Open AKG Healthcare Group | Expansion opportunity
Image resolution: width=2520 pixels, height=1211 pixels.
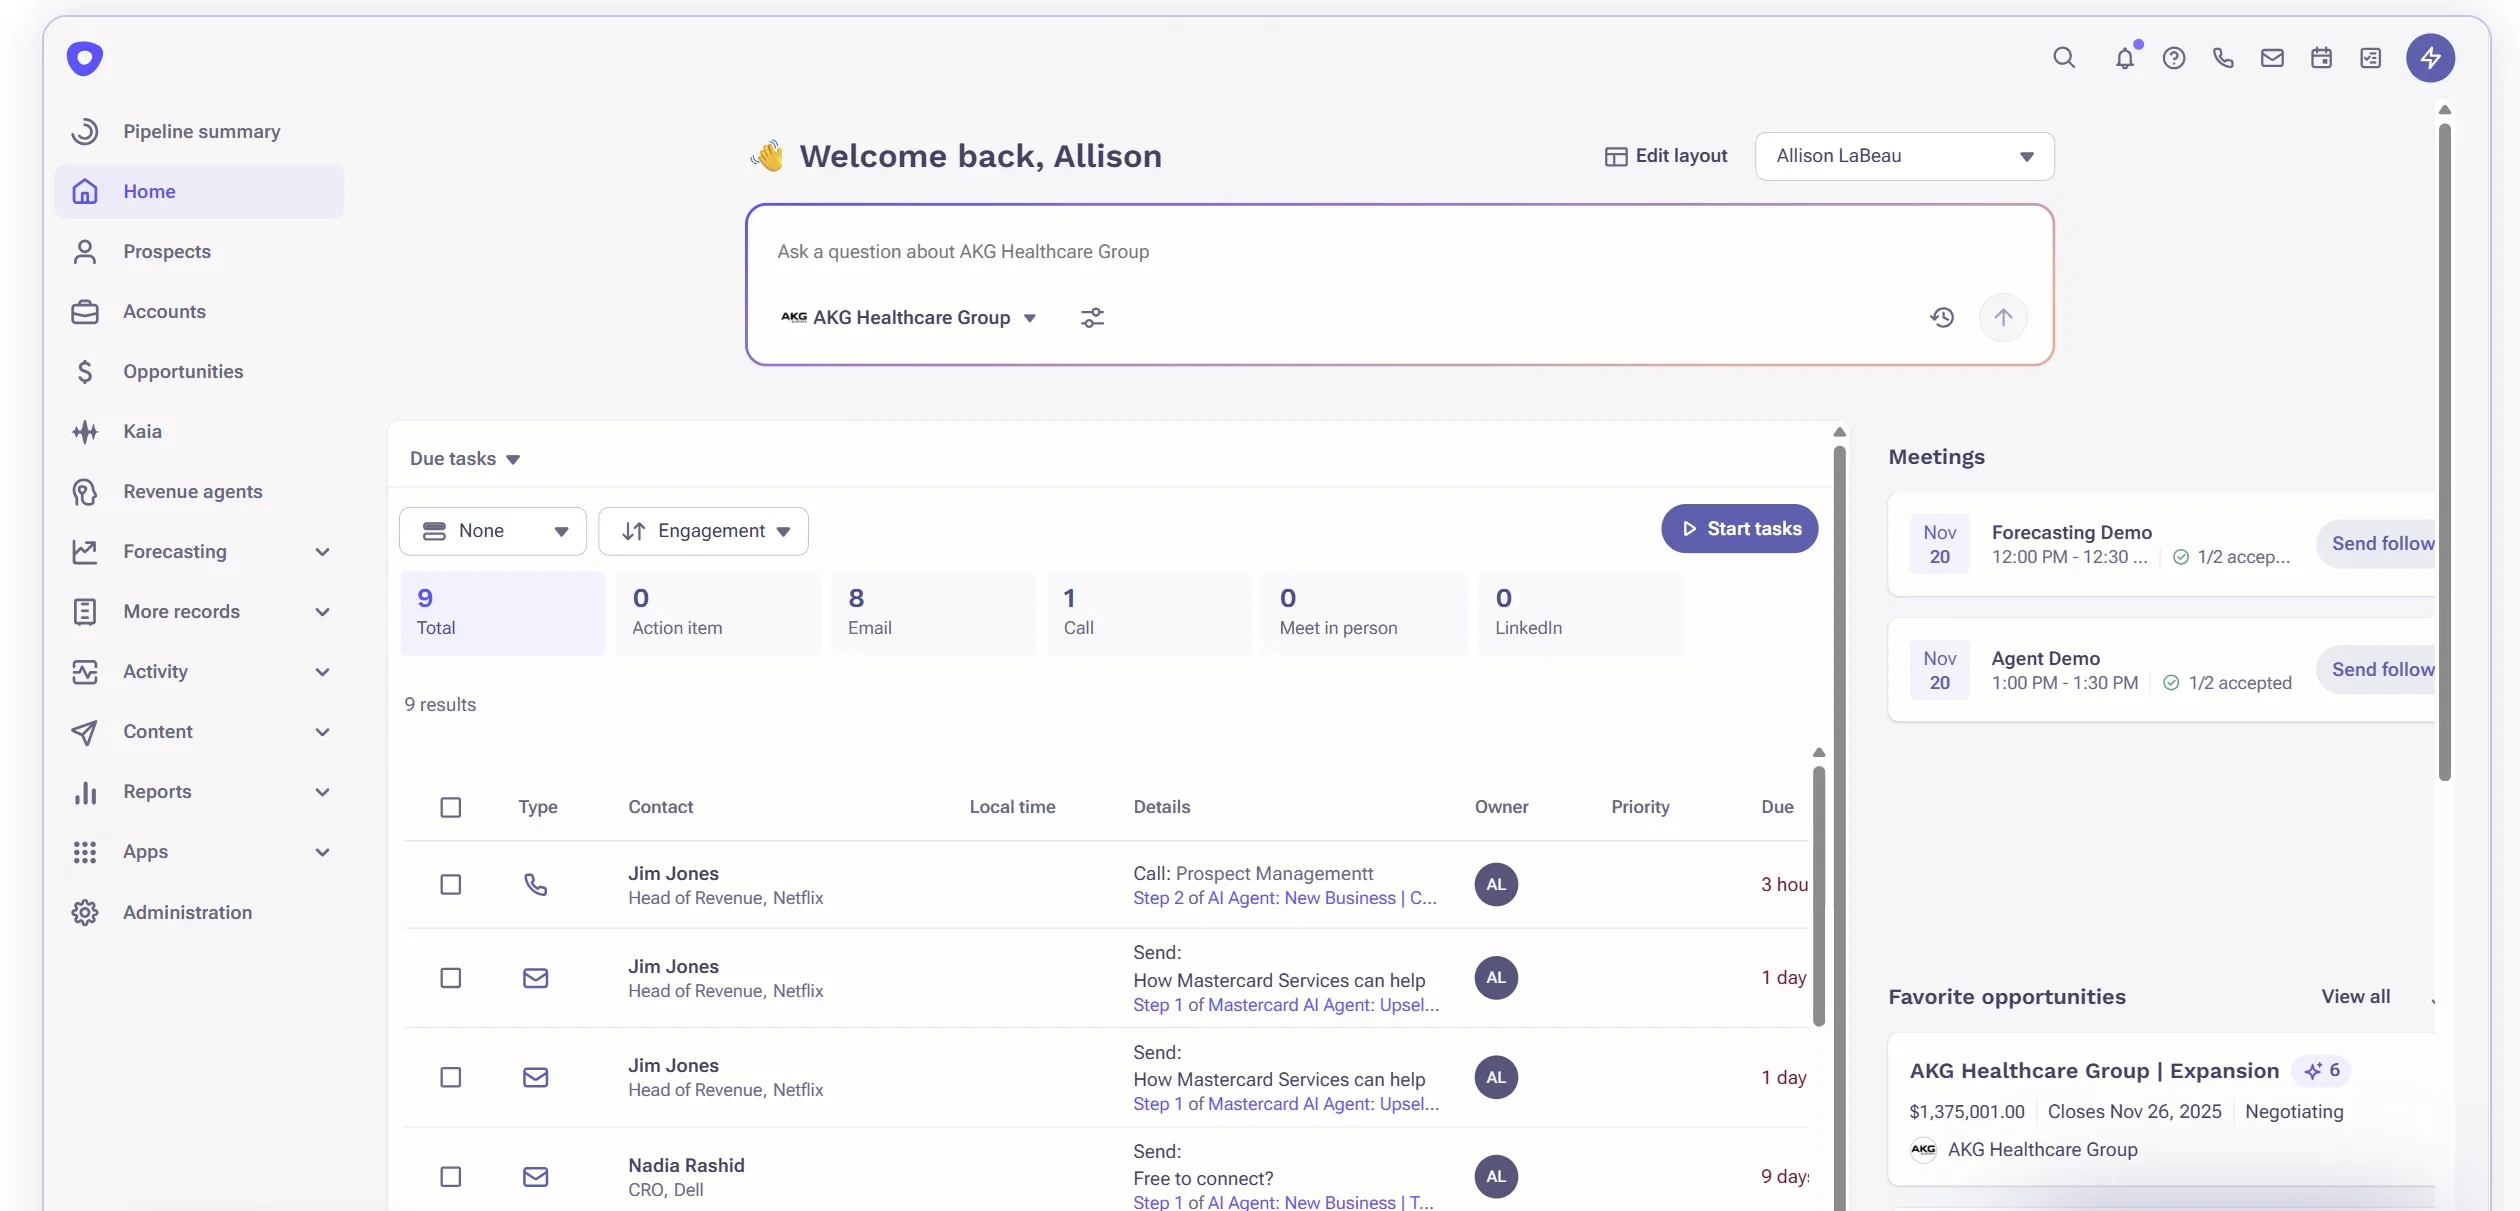2094,1071
